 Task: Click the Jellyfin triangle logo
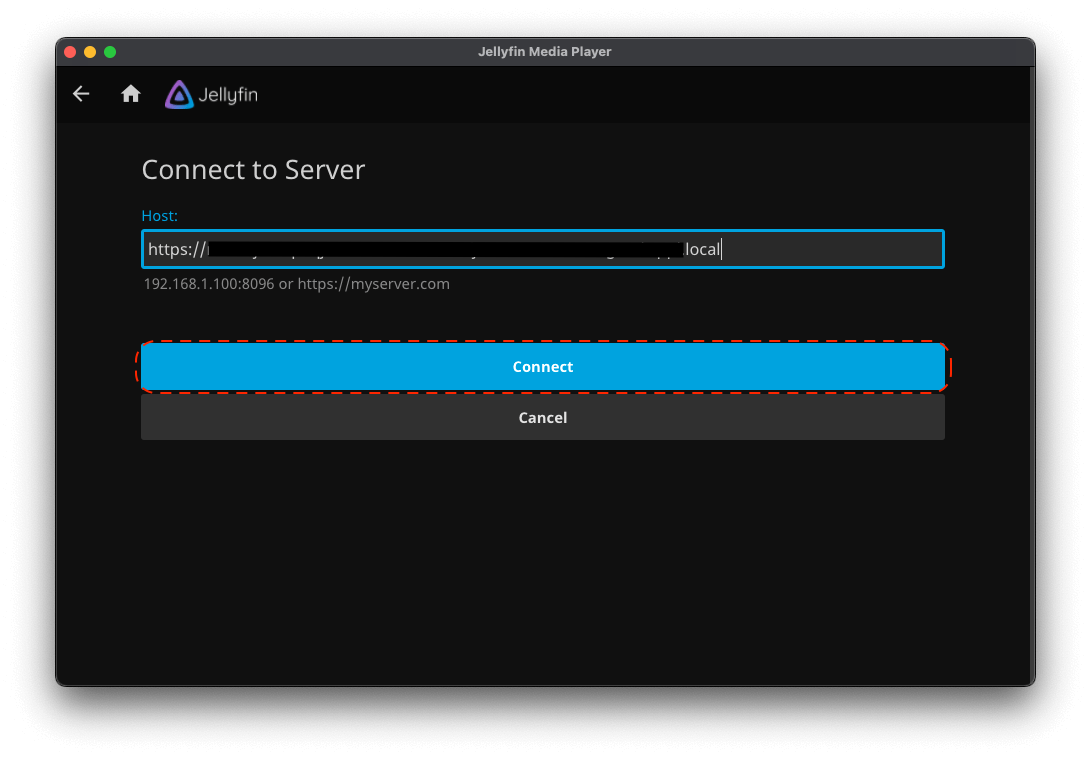(179, 95)
